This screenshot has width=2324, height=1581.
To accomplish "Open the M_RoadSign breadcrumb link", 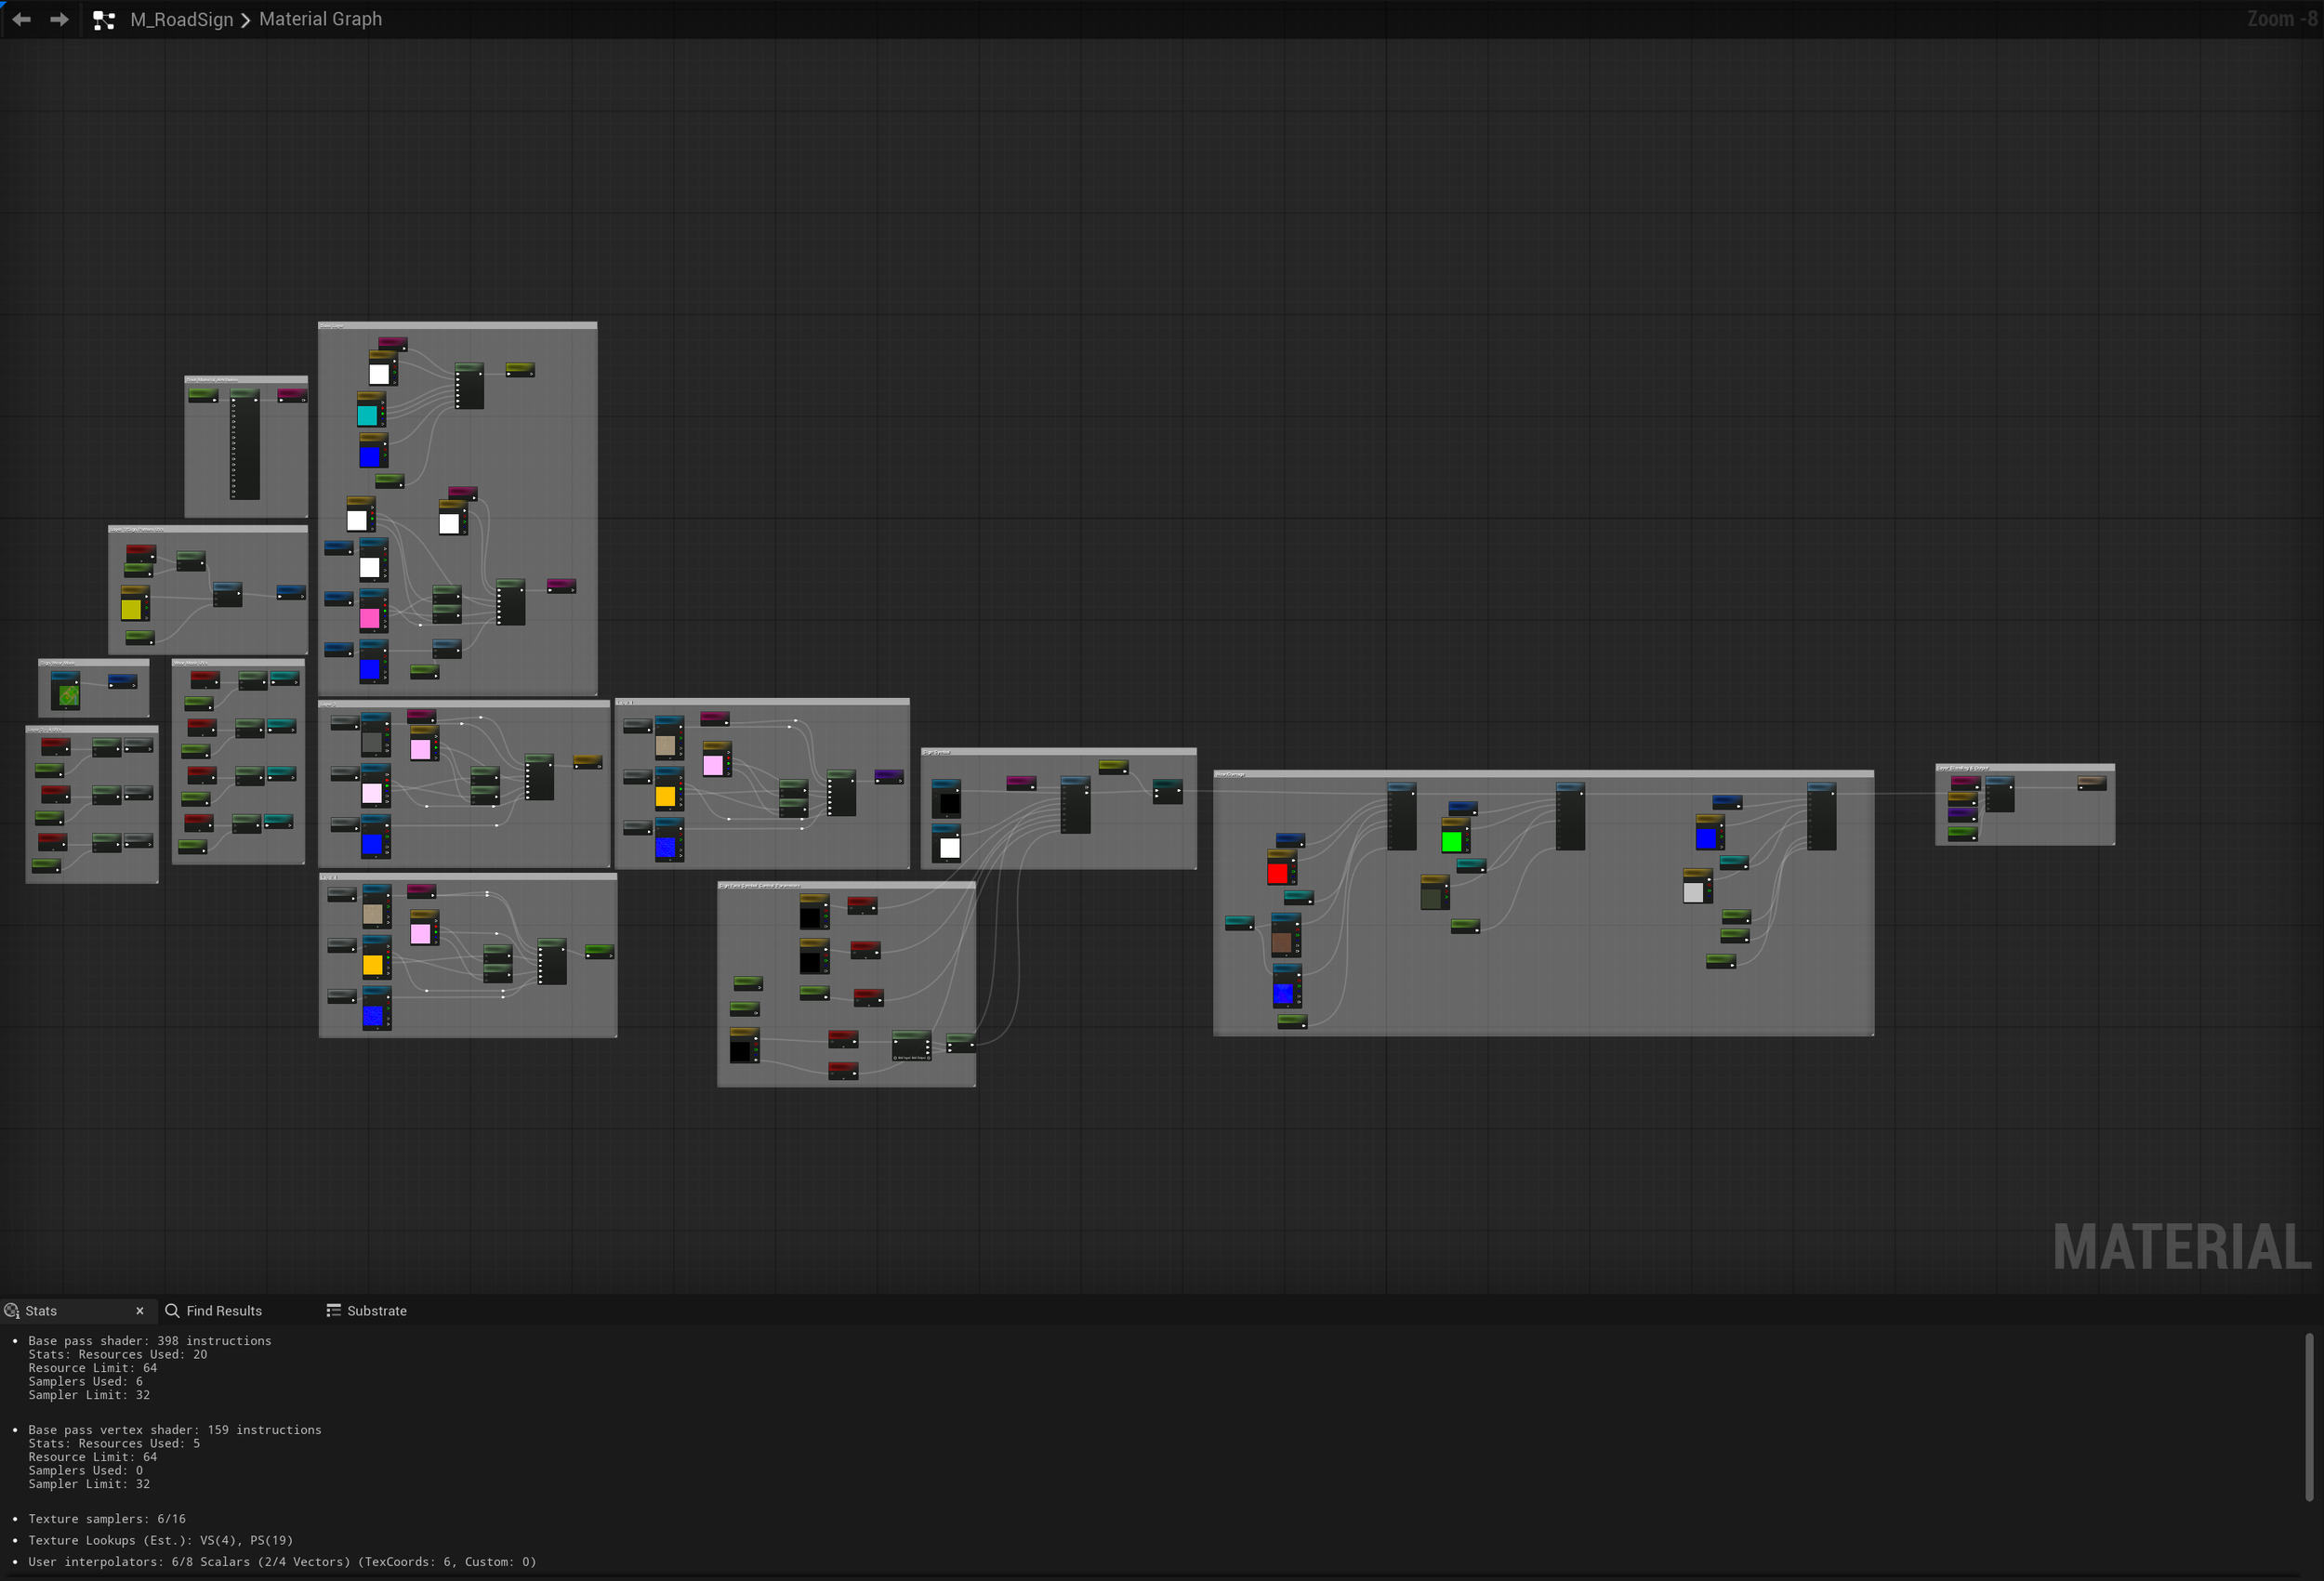I will (181, 19).
